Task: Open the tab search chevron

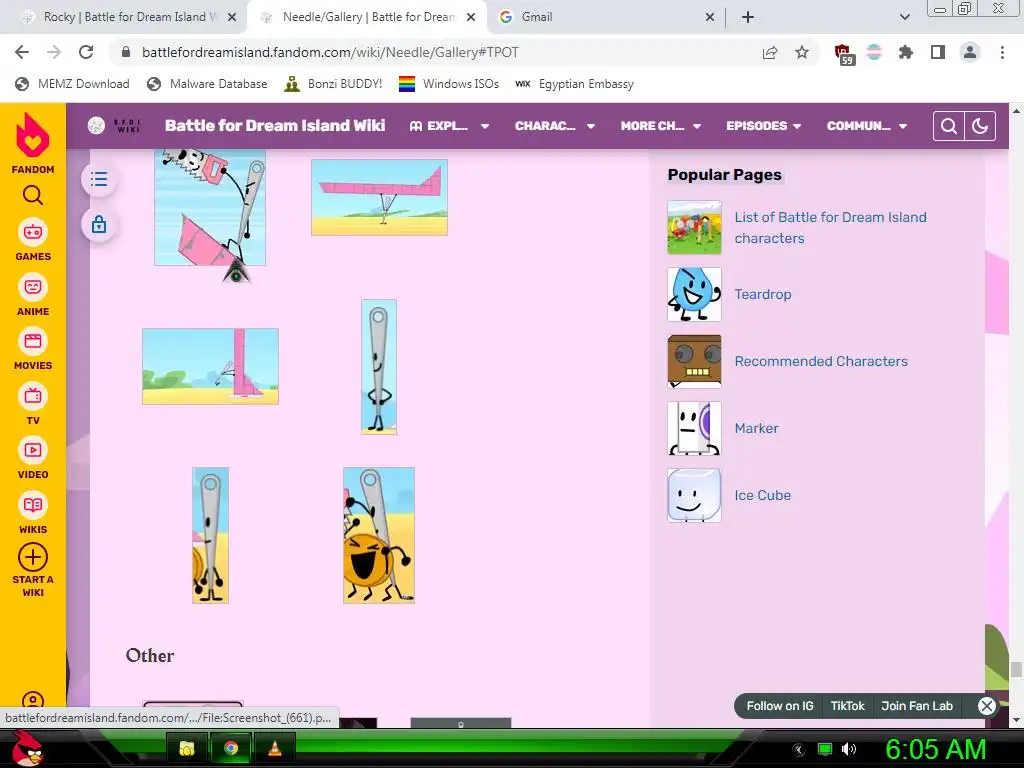Action: [904, 17]
